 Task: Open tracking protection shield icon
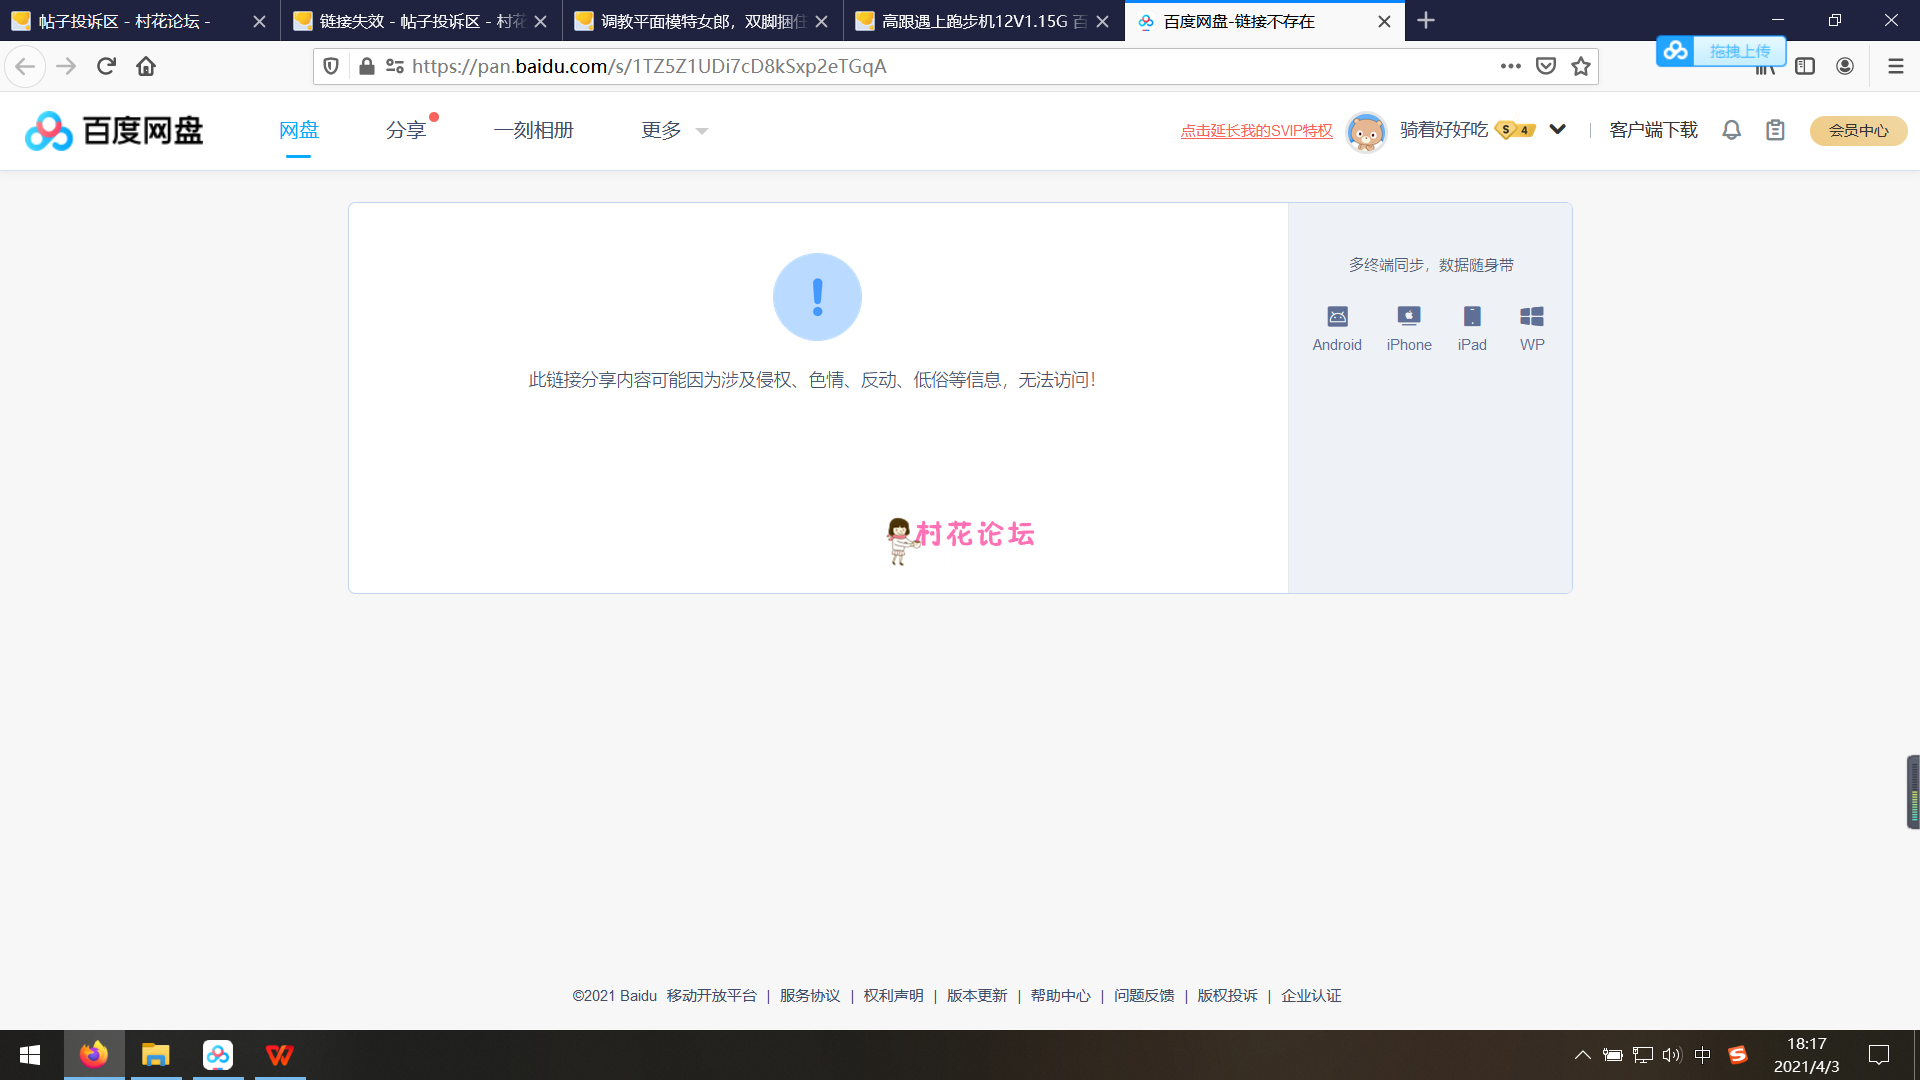pyautogui.click(x=331, y=66)
